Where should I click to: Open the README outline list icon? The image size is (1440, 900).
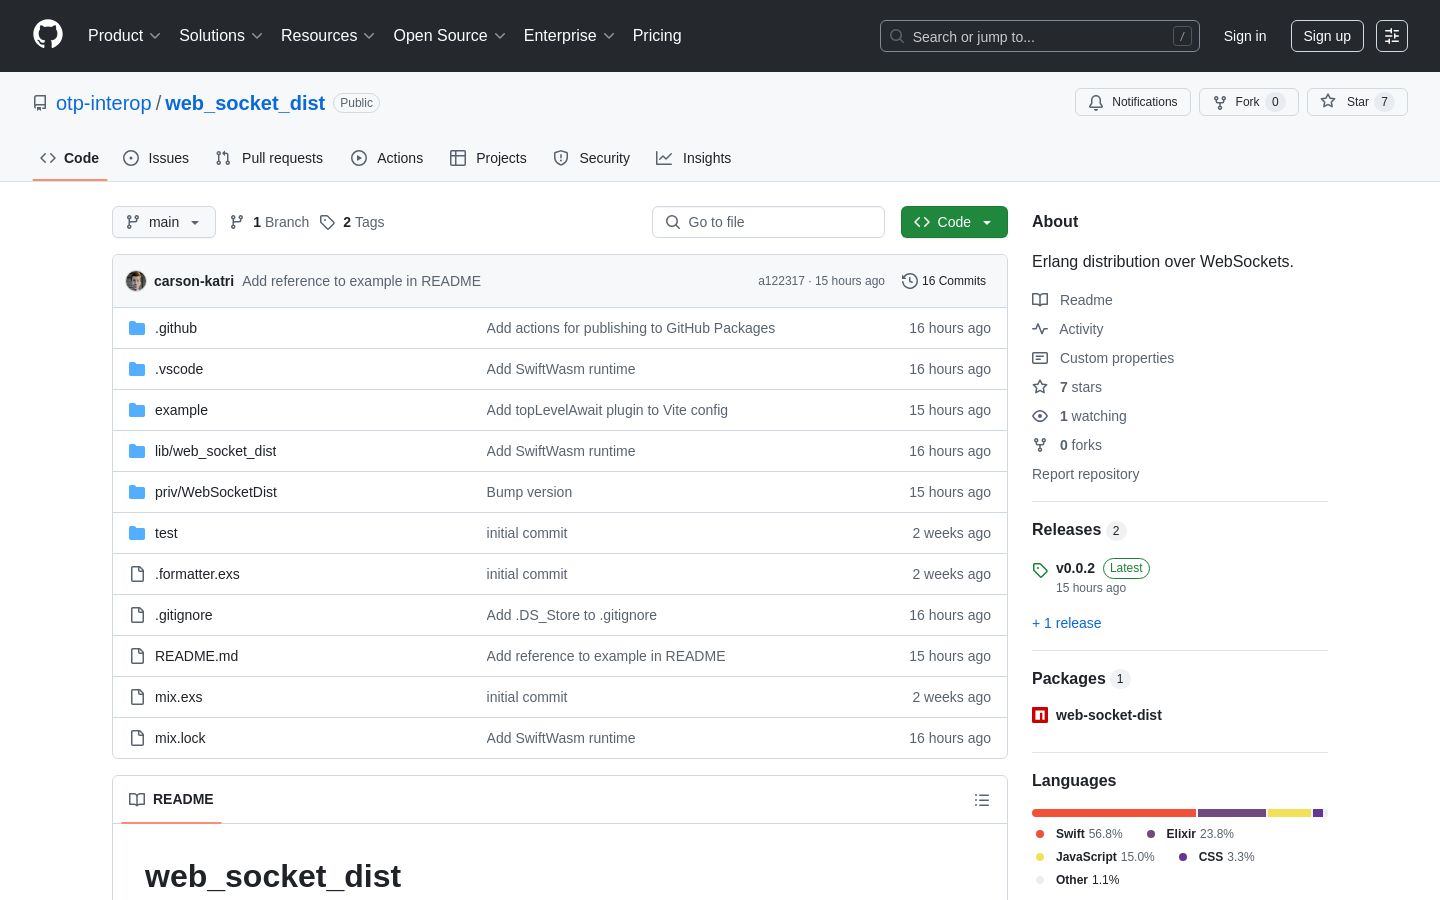pyautogui.click(x=982, y=800)
